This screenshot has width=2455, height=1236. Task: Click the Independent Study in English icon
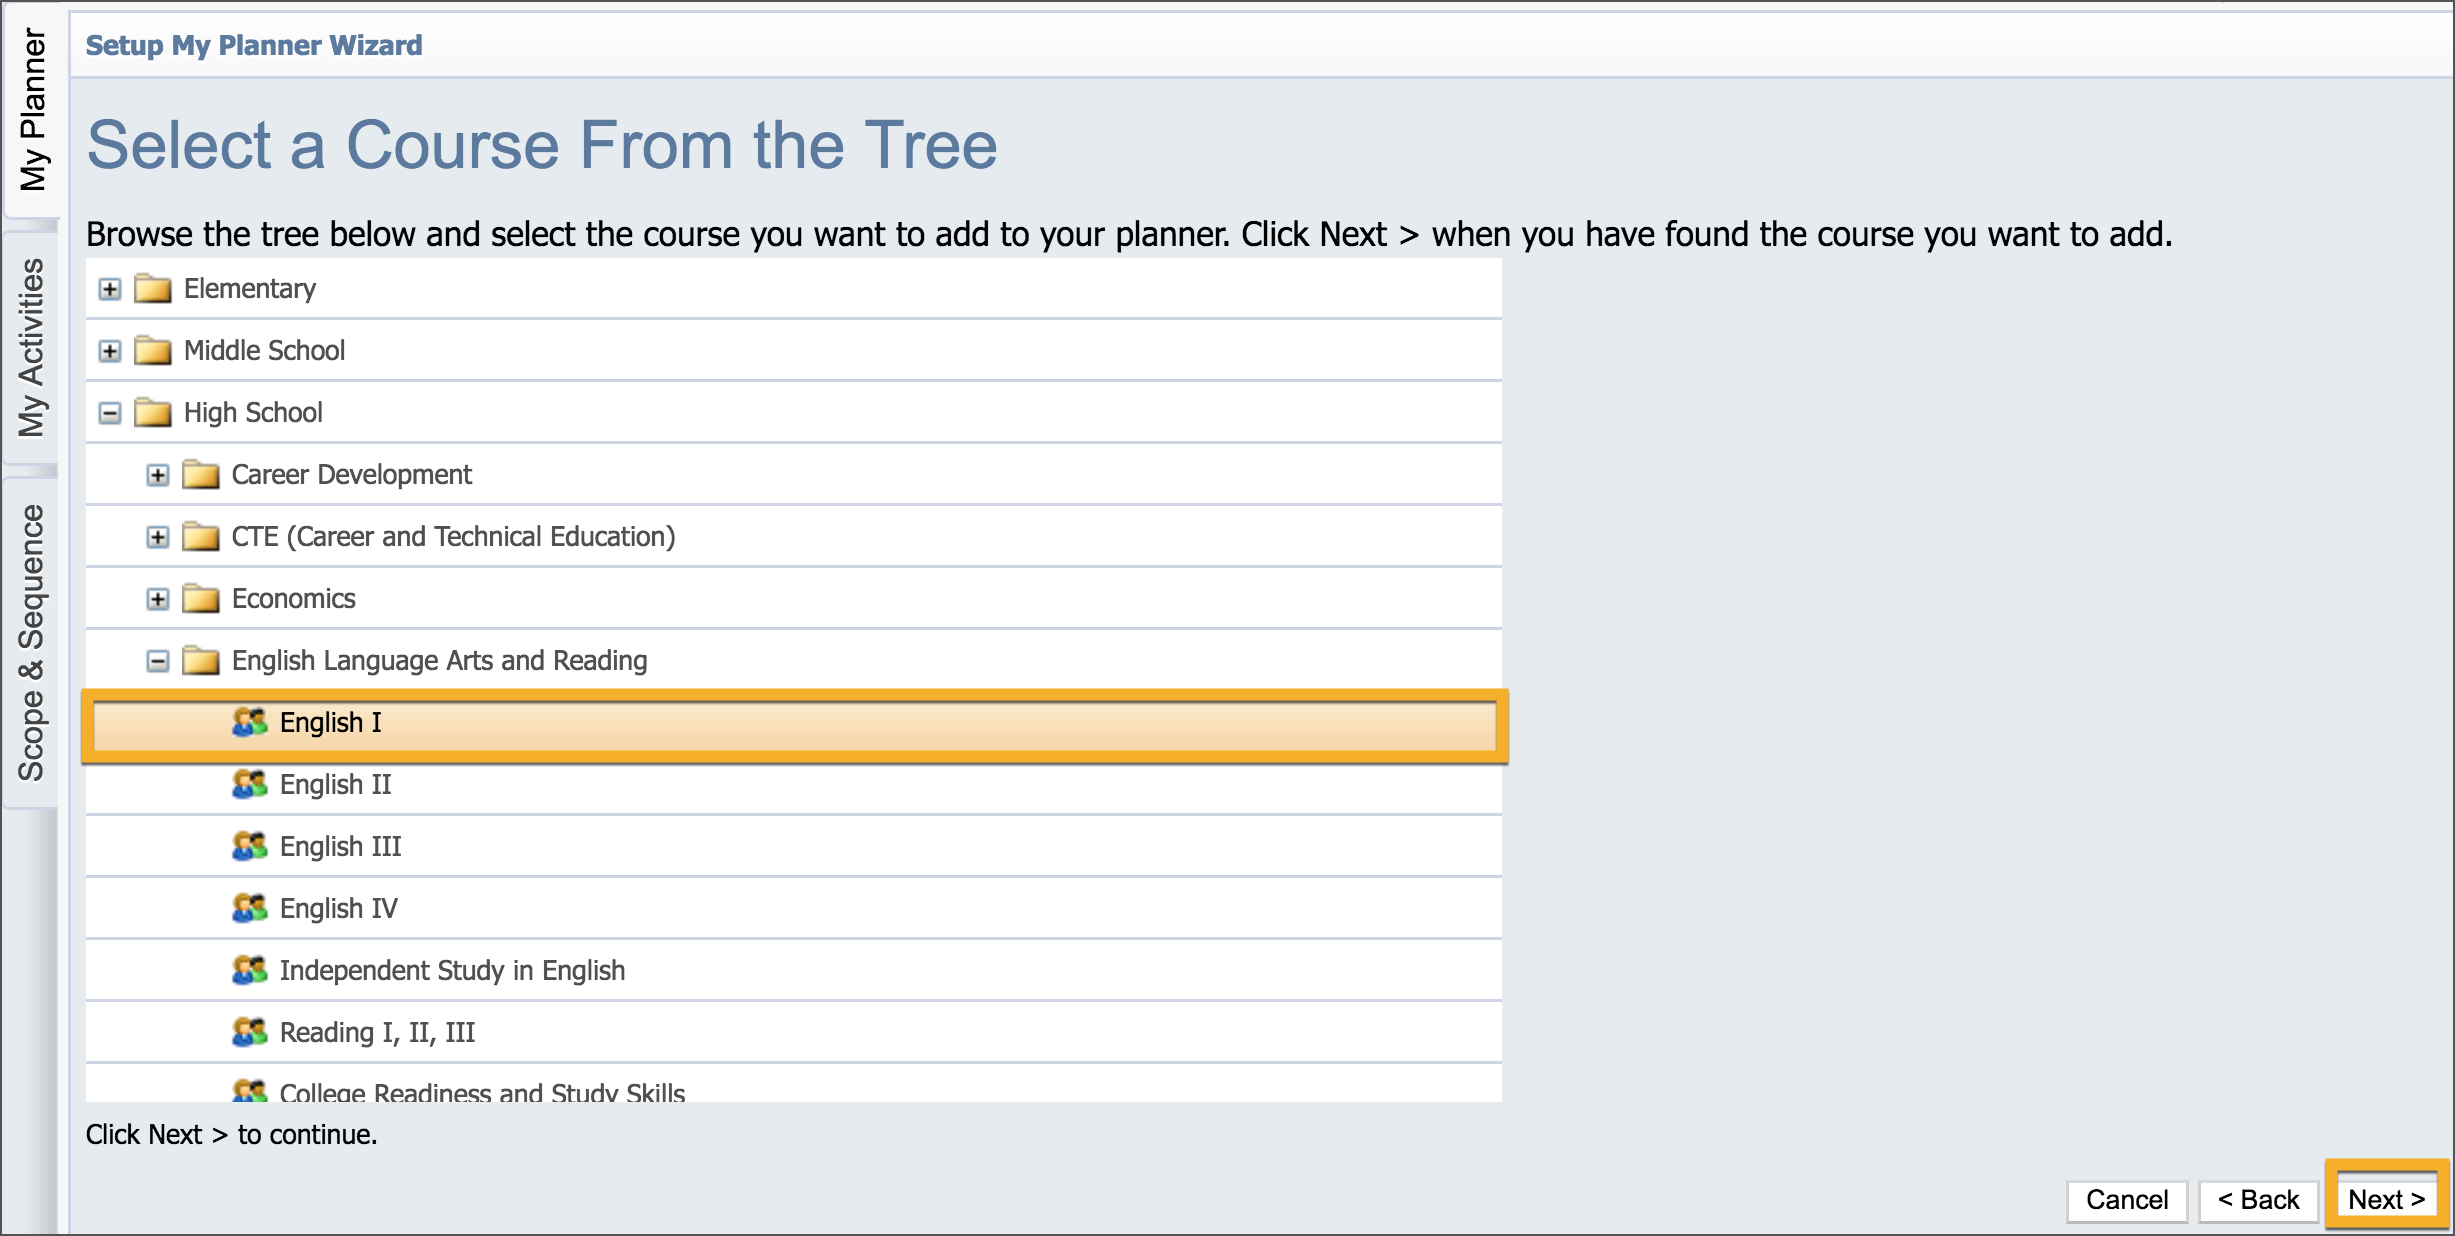tap(249, 970)
